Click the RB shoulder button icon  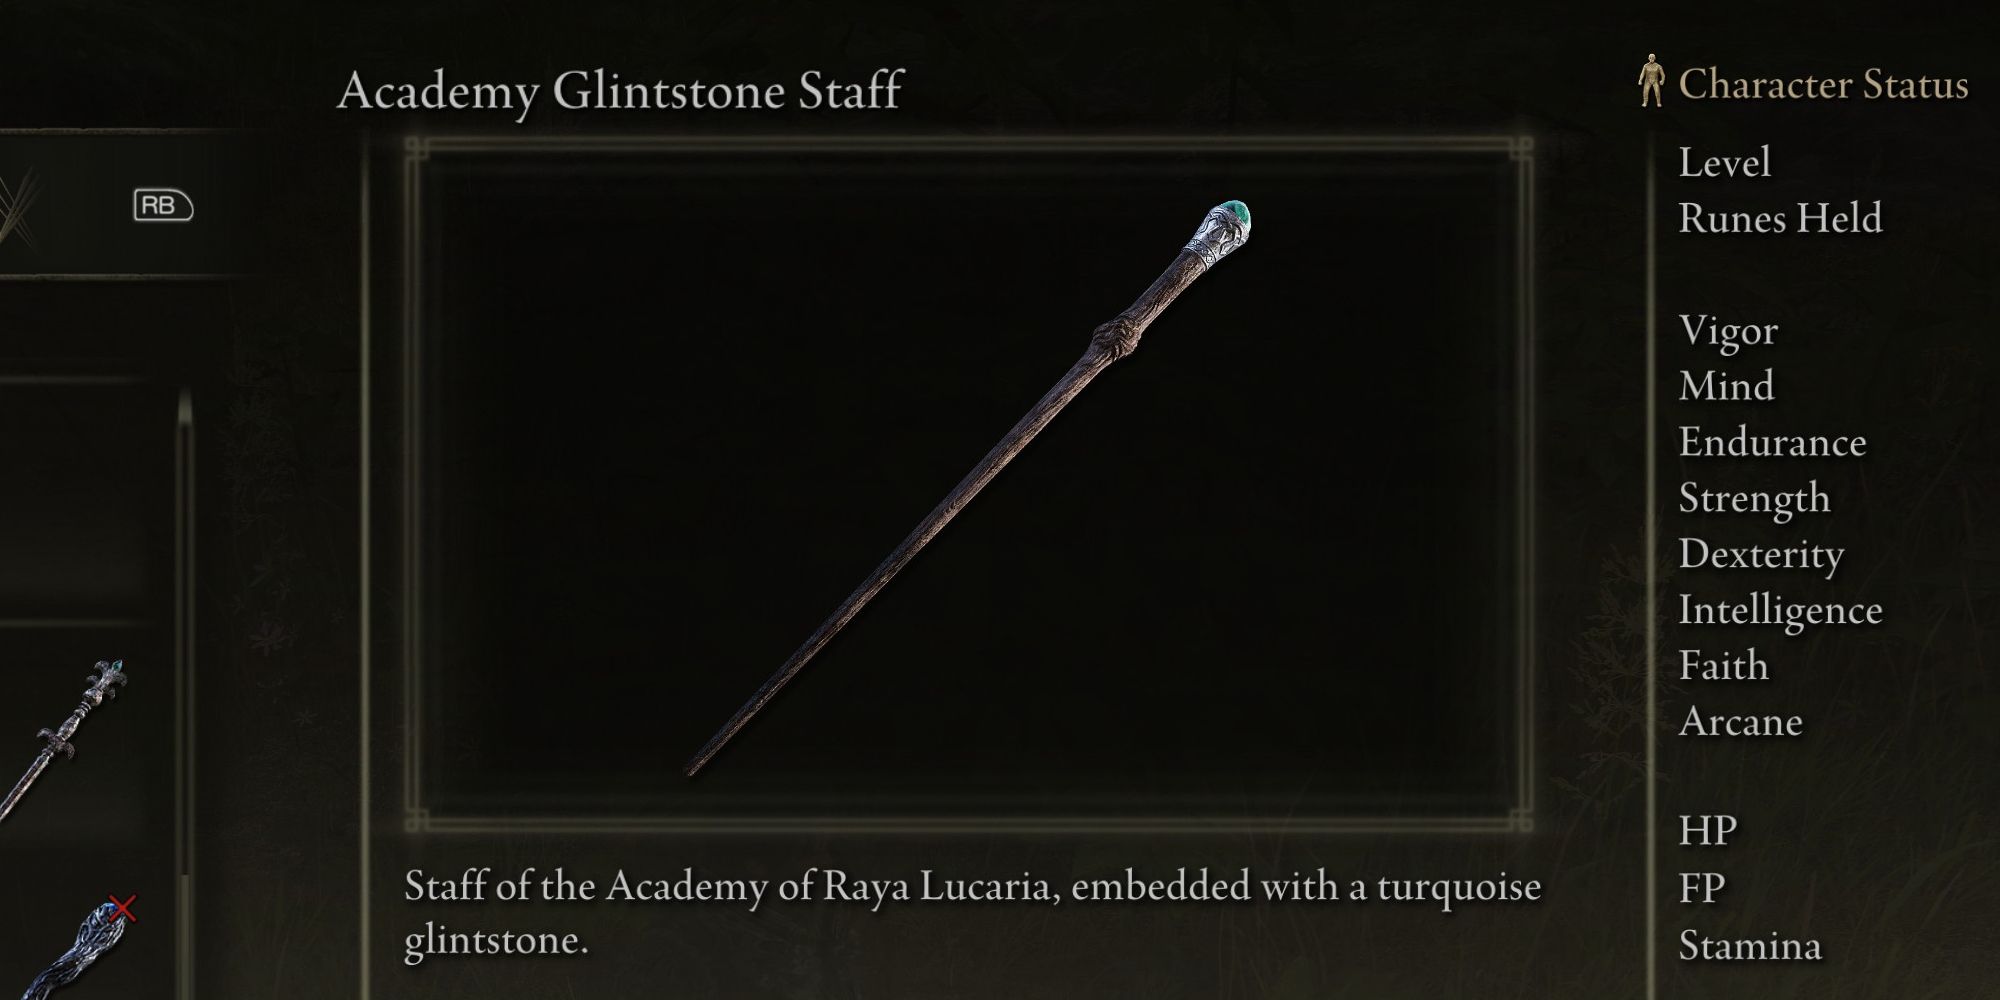[163, 205]
